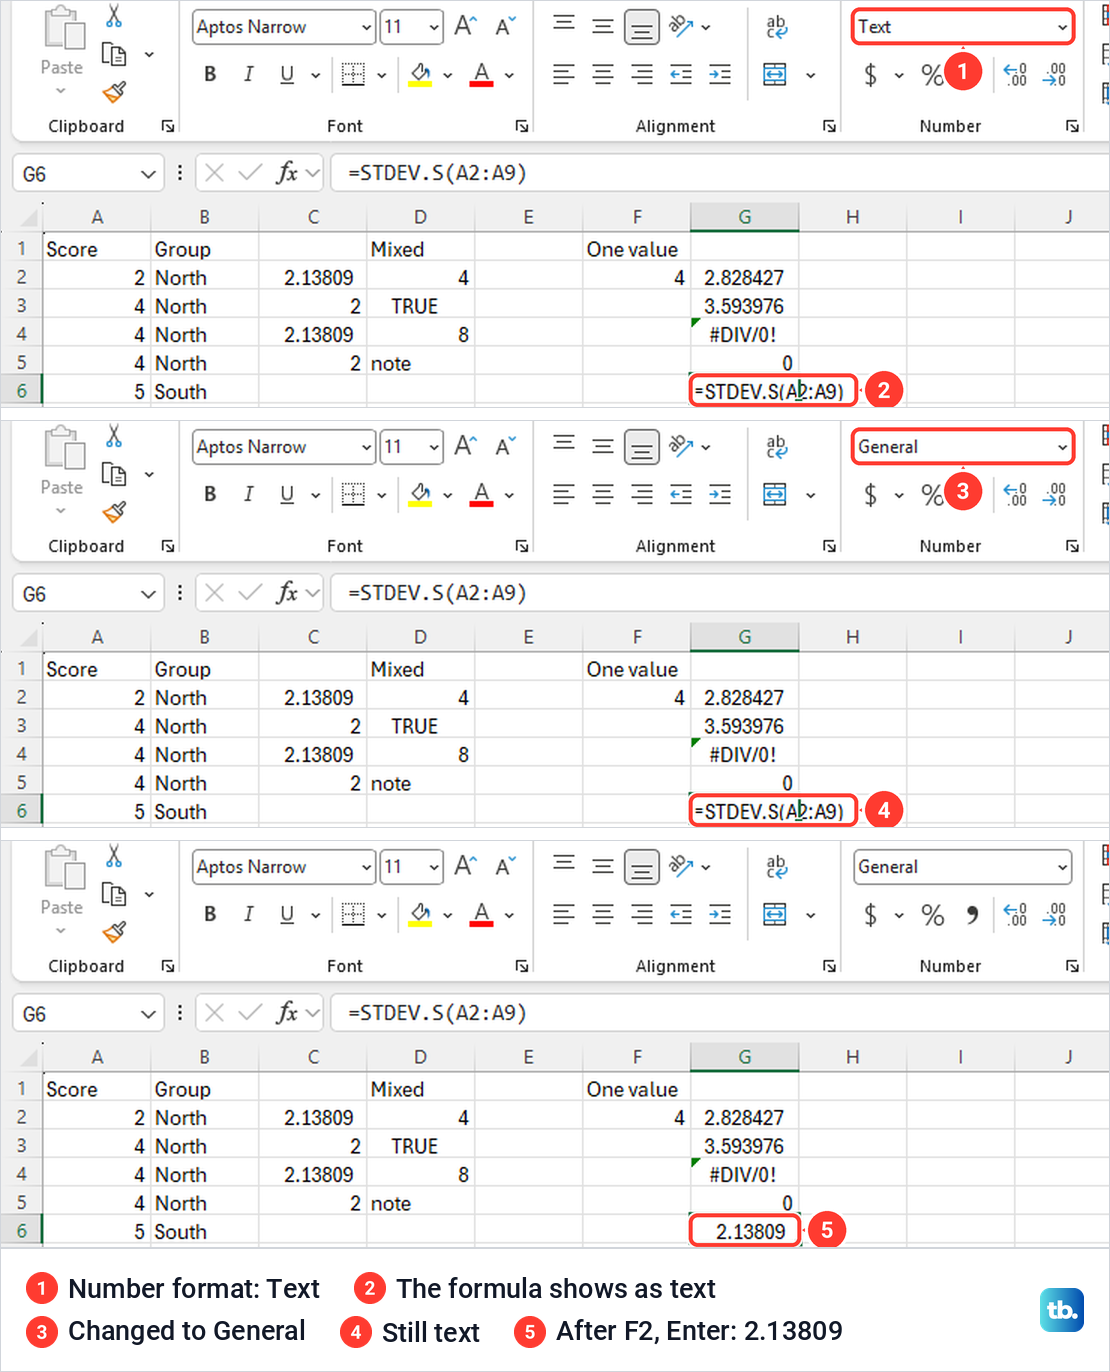Select the Format Painter brush in the top ribbon
1110x1372 pixels.
(114, 92)
